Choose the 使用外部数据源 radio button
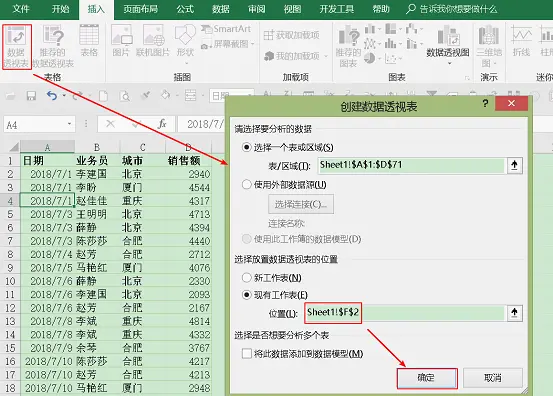This screenshot has width=553, height=396. click(247, 184)
